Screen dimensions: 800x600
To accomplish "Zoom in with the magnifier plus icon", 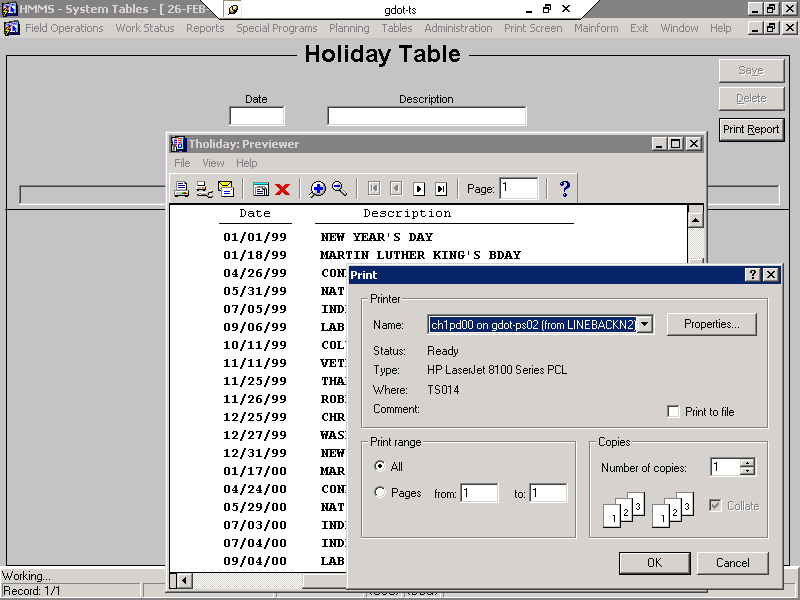I will [x=317, y=189].
